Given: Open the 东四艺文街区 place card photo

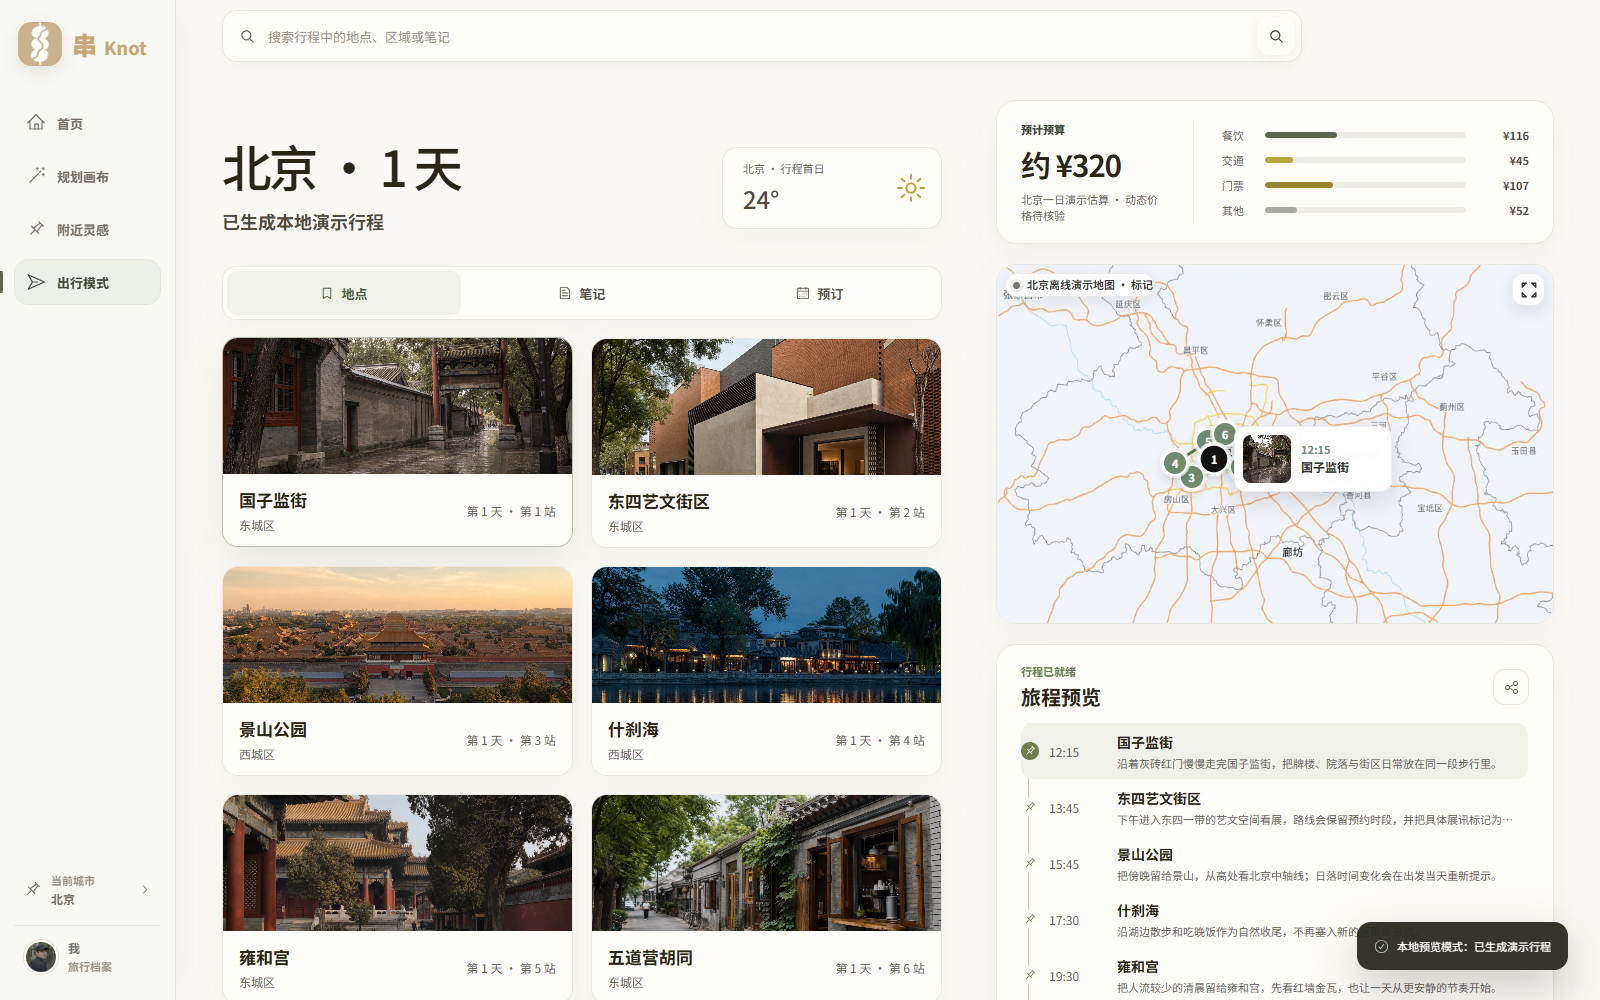Looking at the screenshot, I should pyautogui.click(x=766, y=407).
